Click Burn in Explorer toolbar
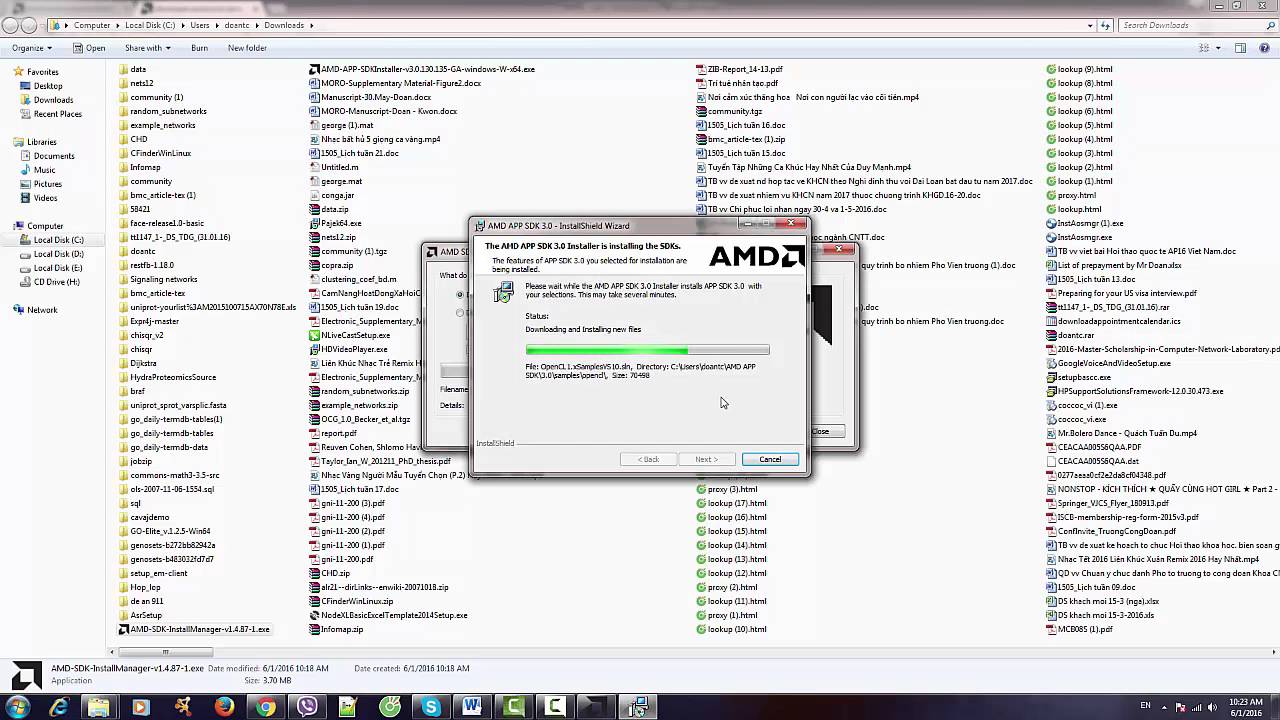Image resolution: width=1280 pixels, height=720 pixels. tap(199, 48)
